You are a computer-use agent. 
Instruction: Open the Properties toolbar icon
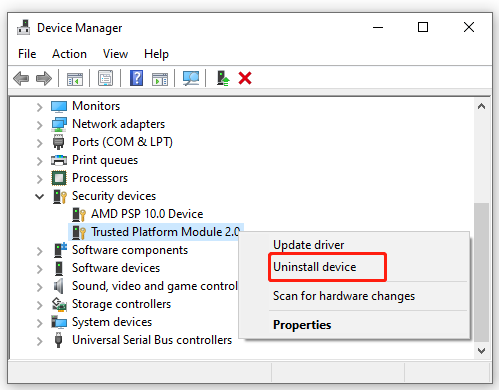coord(105,78)
